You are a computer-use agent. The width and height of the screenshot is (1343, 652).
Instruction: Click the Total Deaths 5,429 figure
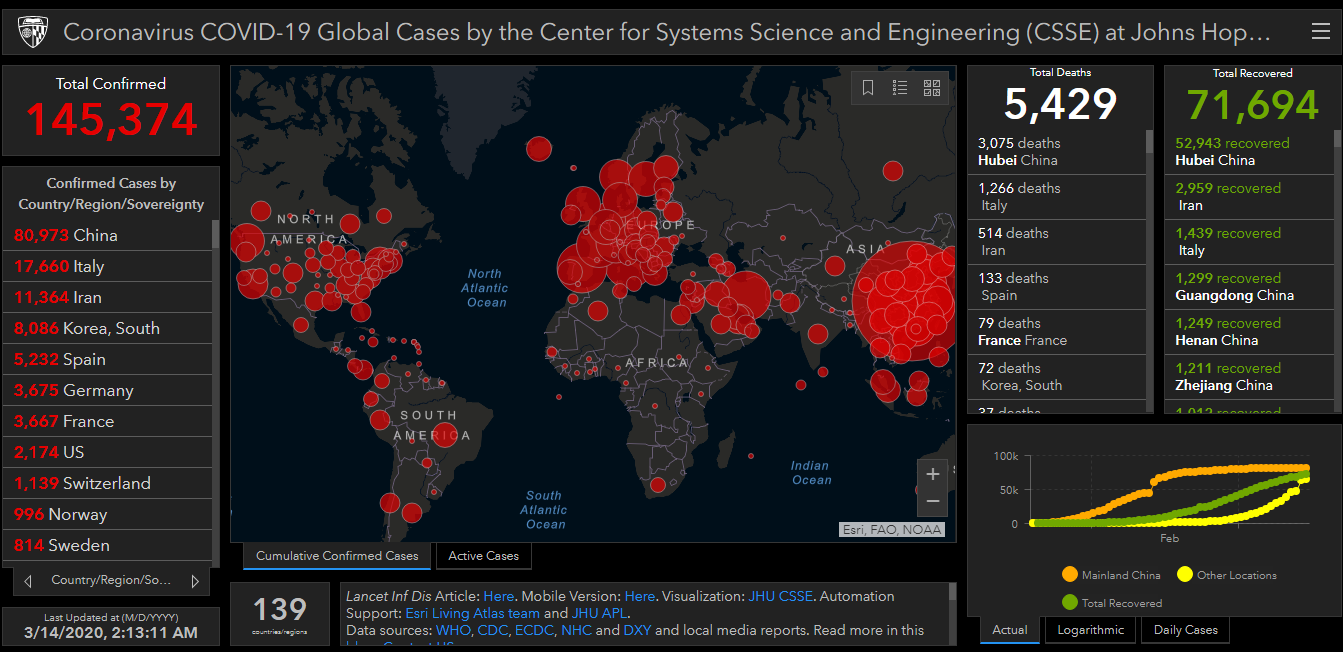pyautogui.click(x=1060, y=104)
